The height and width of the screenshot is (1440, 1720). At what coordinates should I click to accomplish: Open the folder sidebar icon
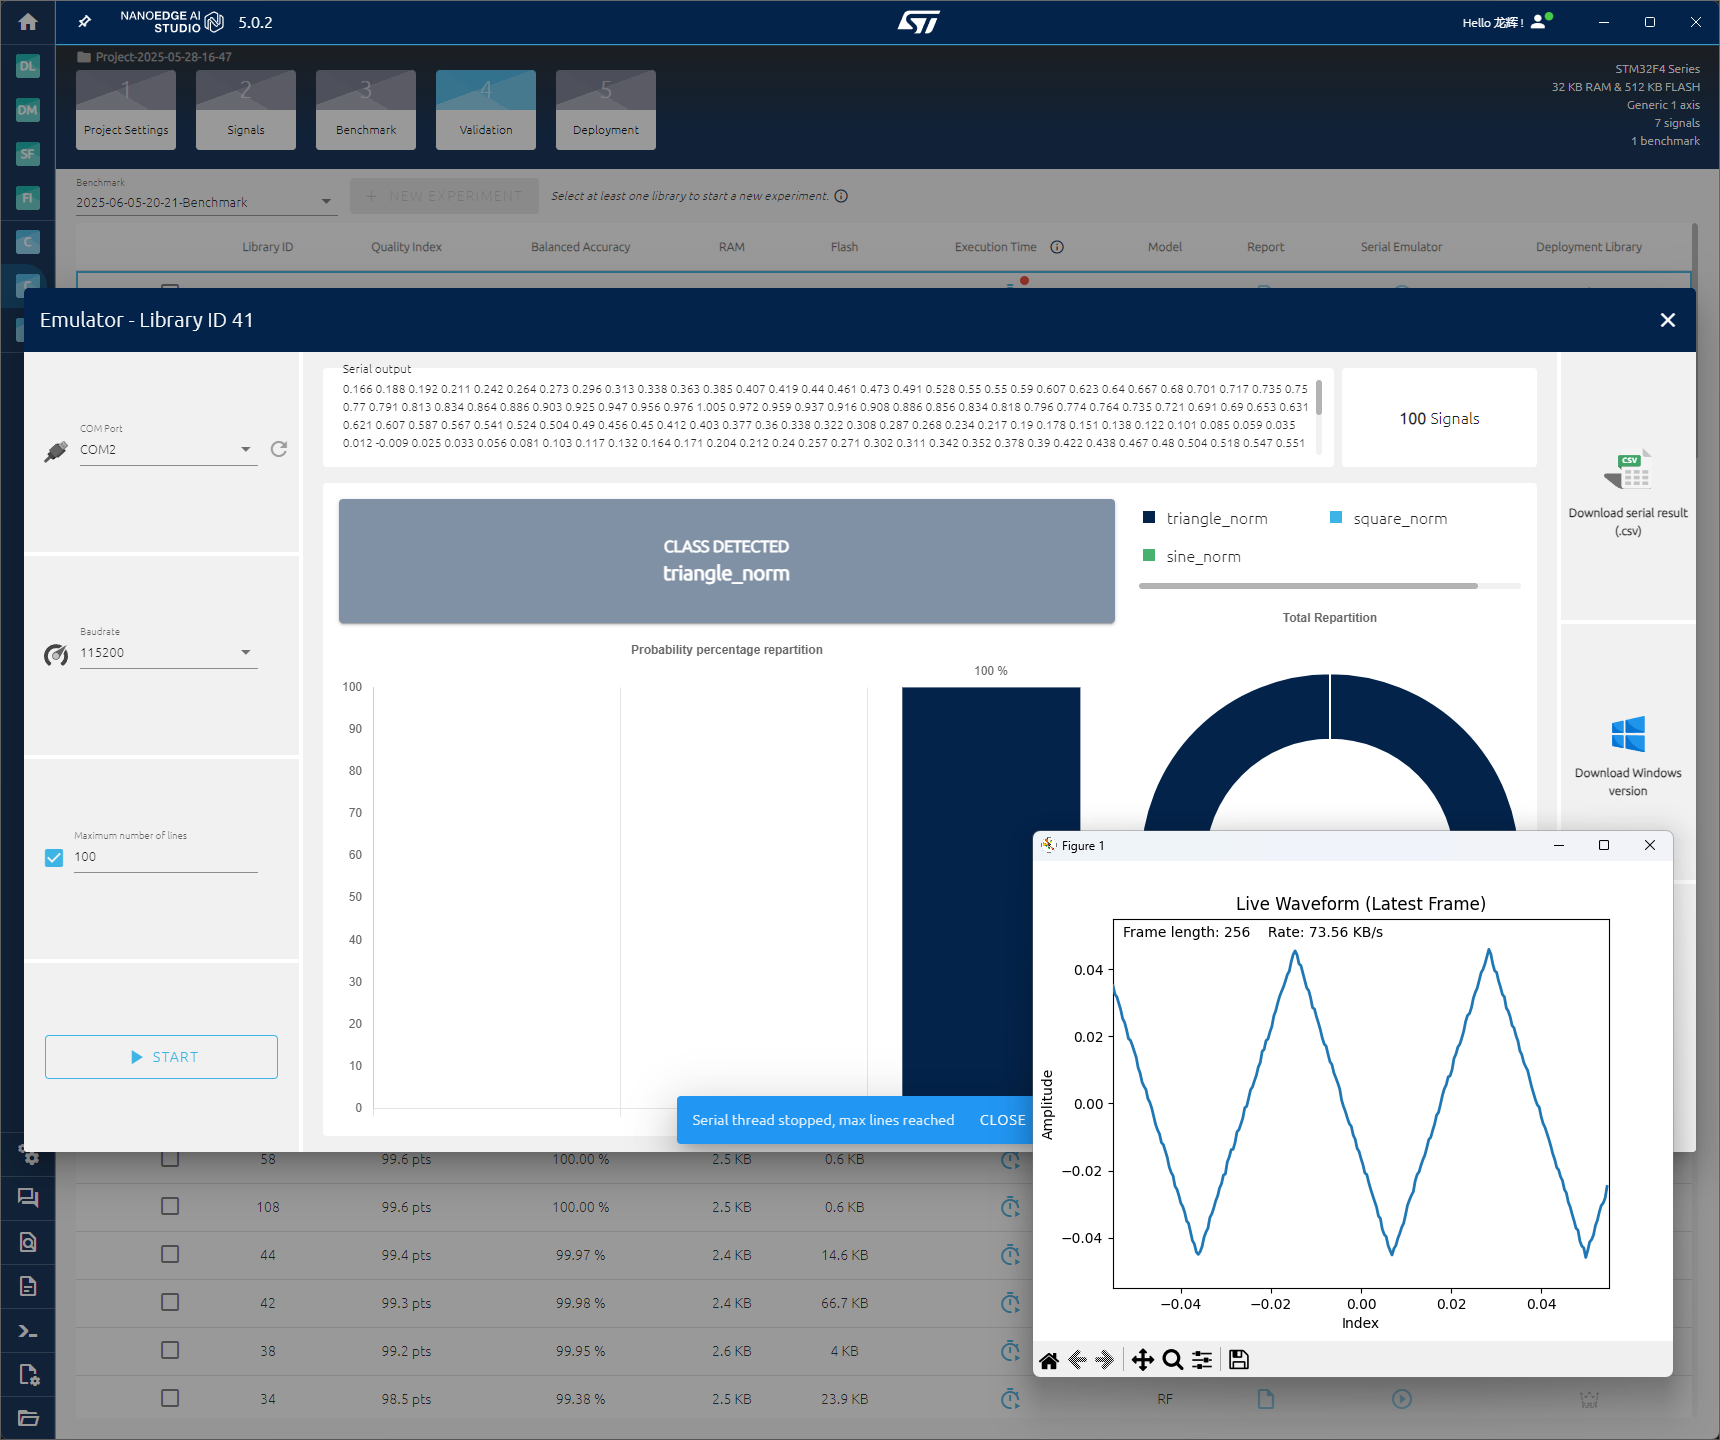point(28,1418)
